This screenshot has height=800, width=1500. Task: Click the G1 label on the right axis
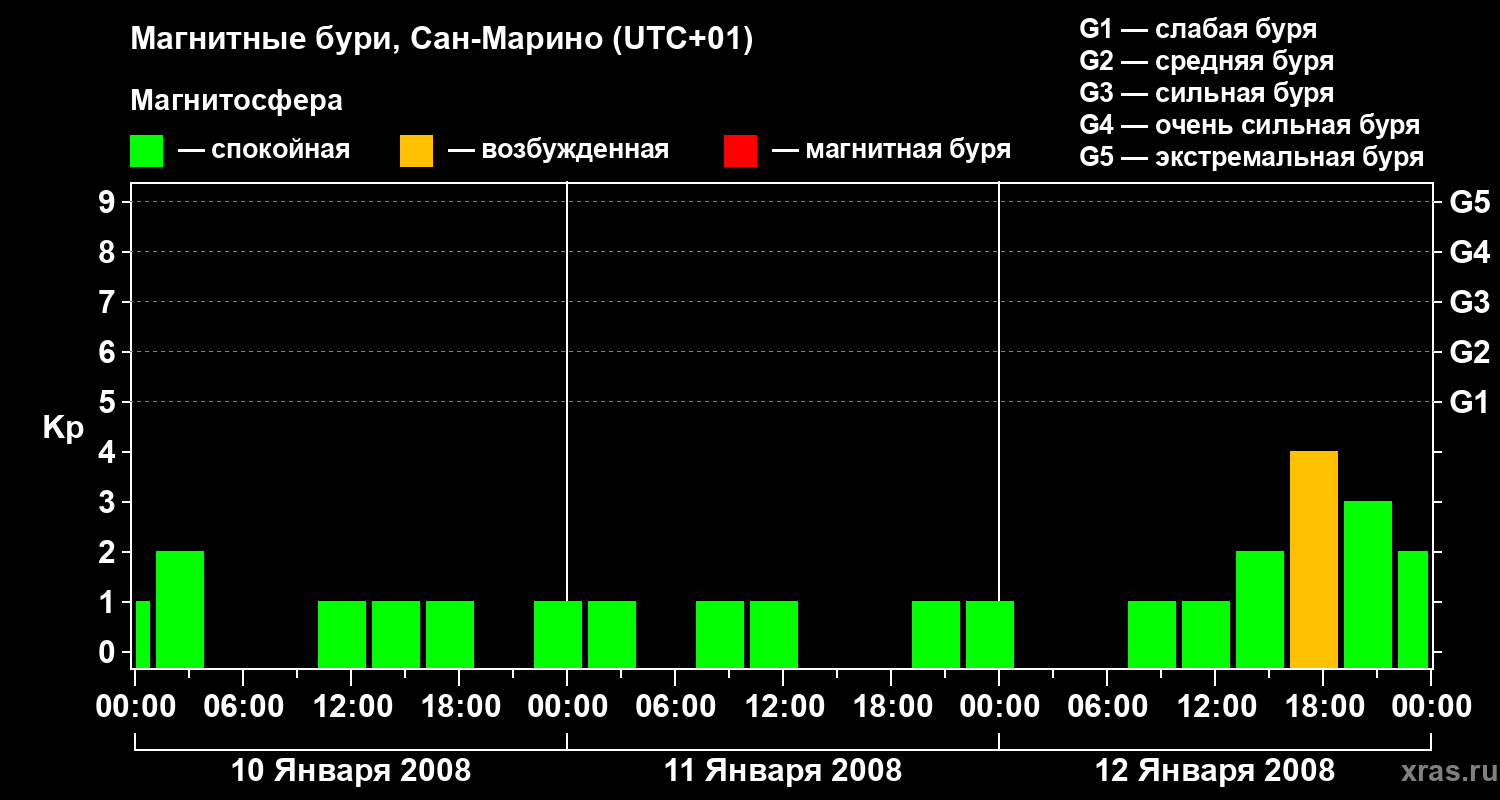1470,403
